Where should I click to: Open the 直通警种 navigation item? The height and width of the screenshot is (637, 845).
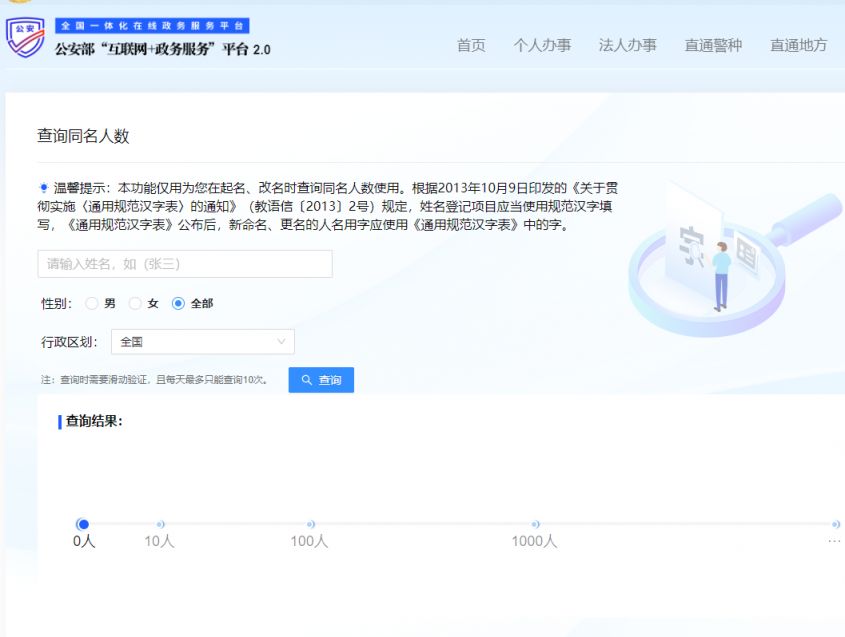(x=713, y=45)
